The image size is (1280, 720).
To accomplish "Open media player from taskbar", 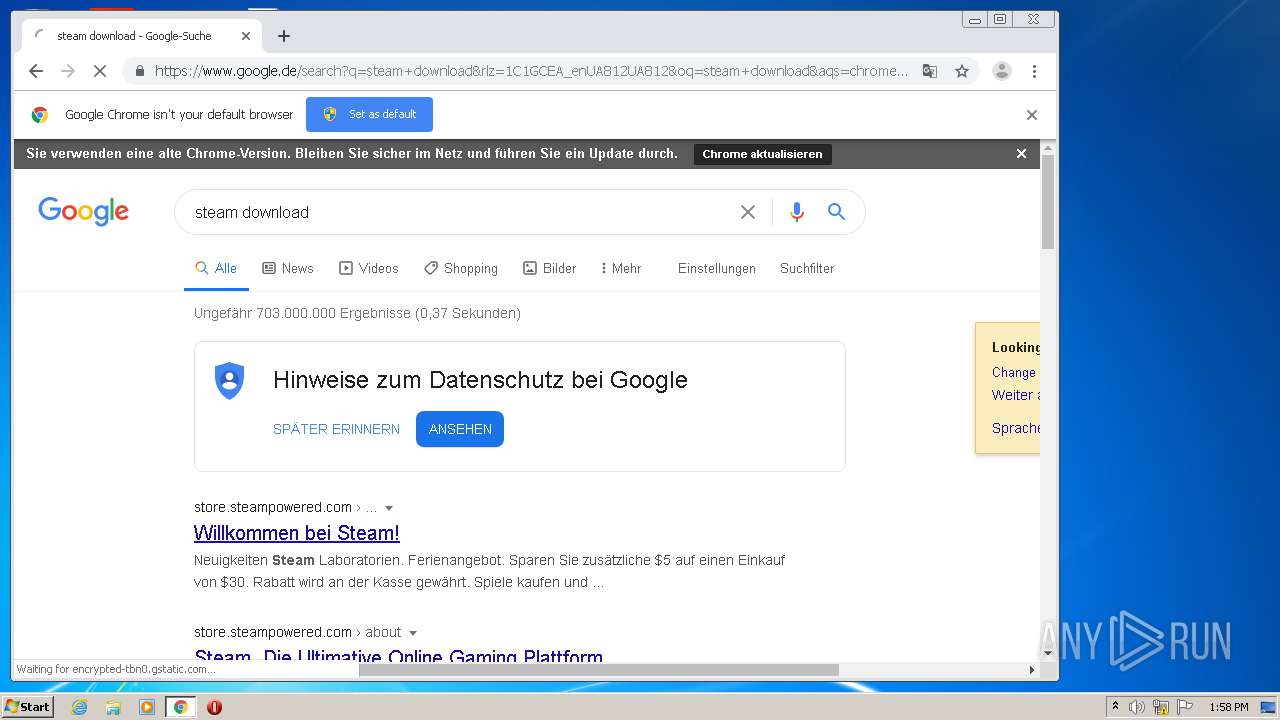I will pos(147,707).
